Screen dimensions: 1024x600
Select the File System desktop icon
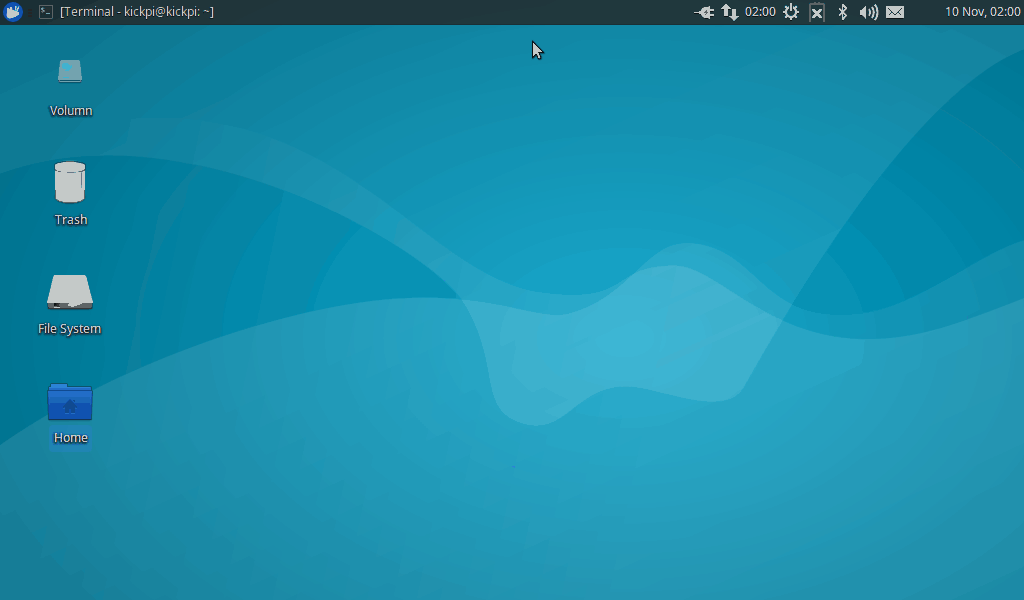(70, 292)
